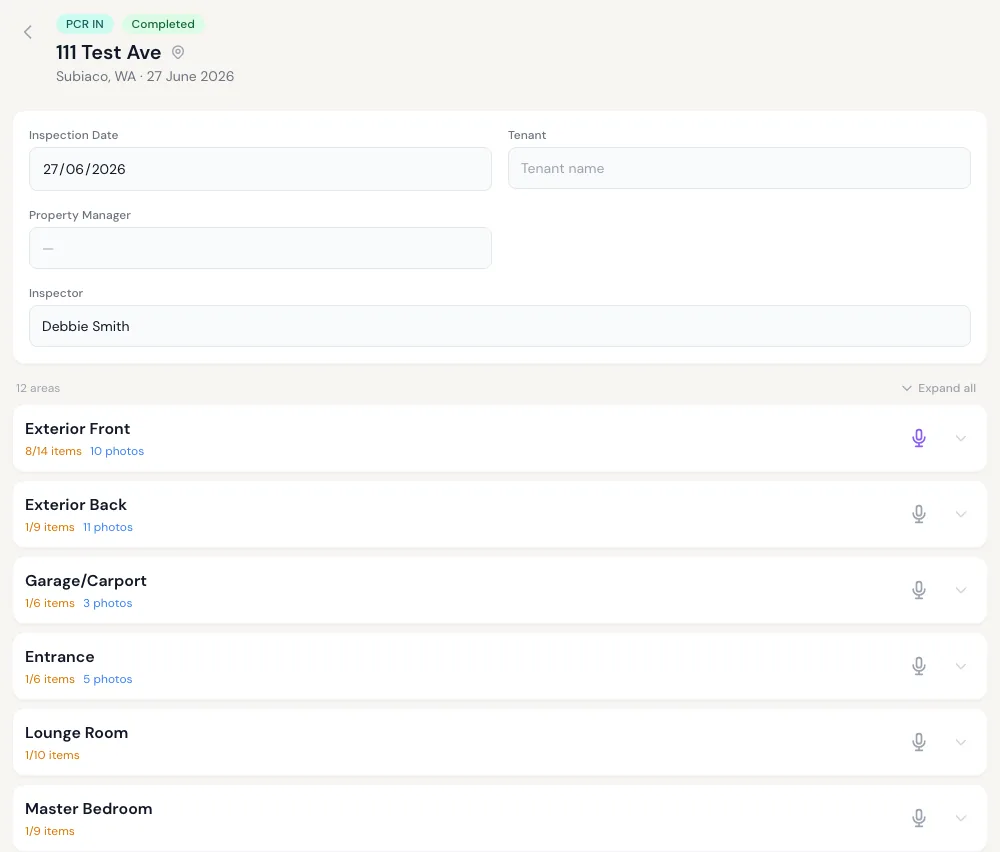Select the Exterior Back title
This screenshot has width=1000, height=852.
76,504
